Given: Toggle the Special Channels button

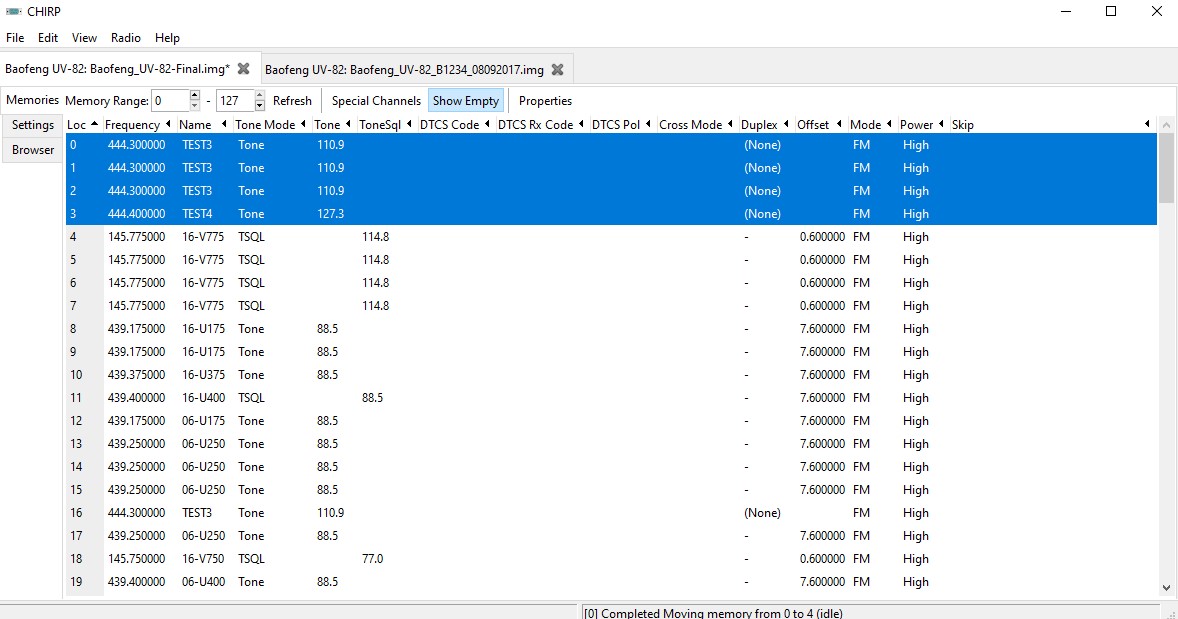Looking at the screenshot, I should [376, 101].
